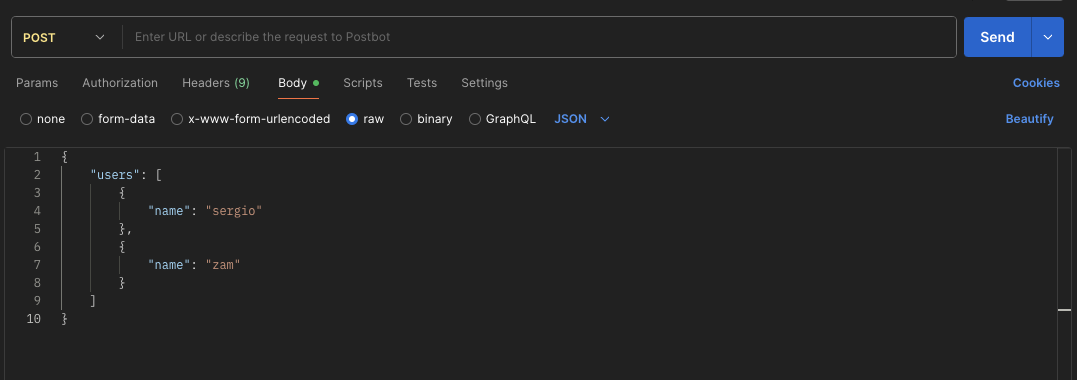Image resolution: width=1077 pixels, height=380 pixels.
Task: Click the editor vertical scrollbar
Action: 1064,264
